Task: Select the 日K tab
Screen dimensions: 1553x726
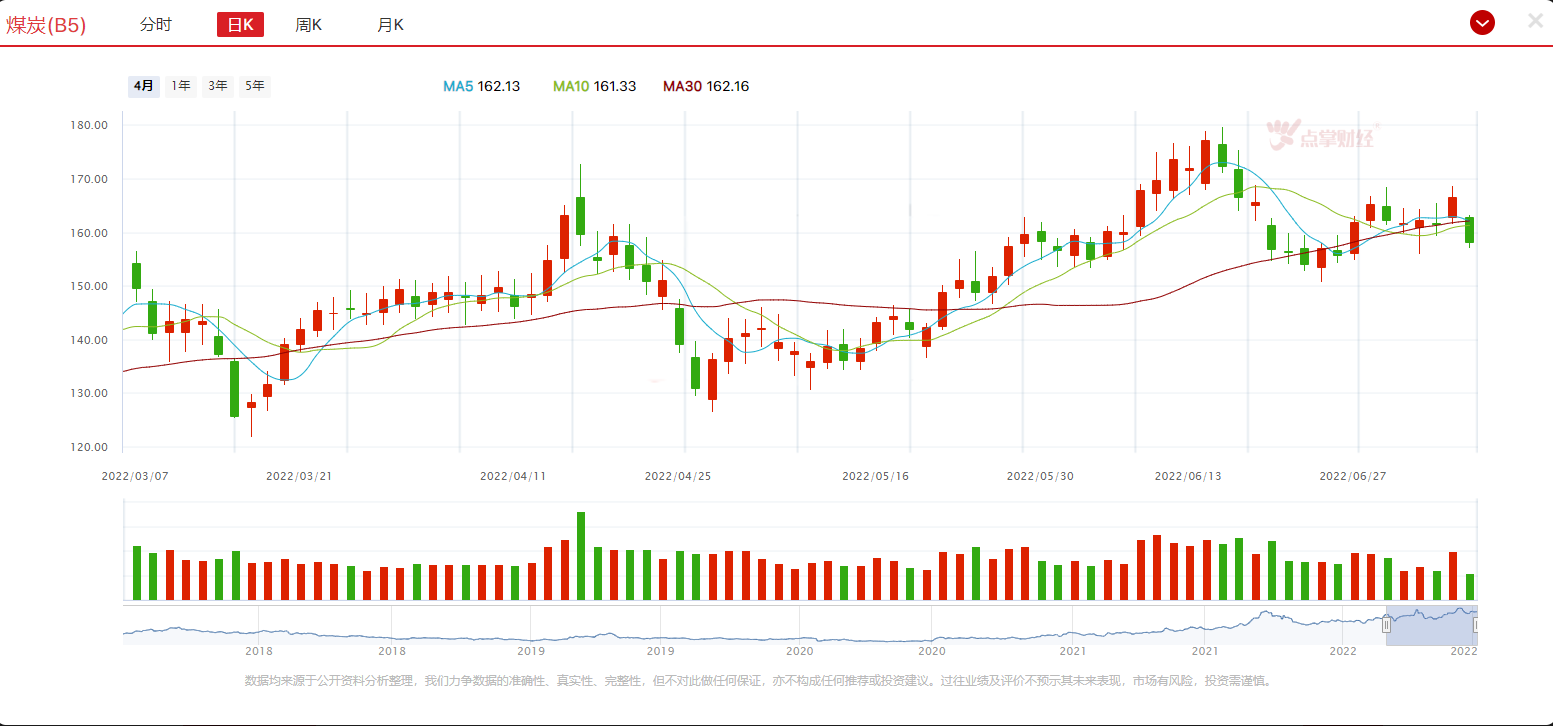Action: tap(240, 25)
